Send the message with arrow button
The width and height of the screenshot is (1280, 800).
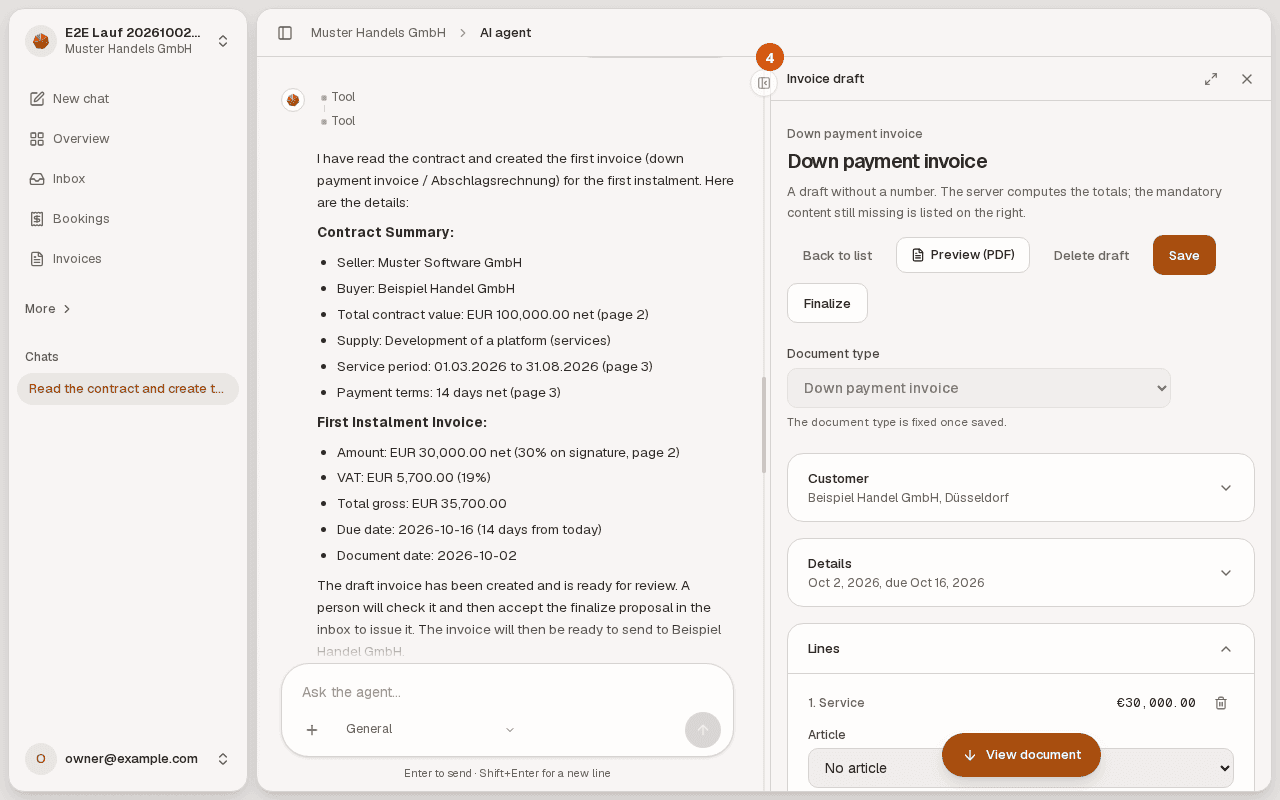(703, 730)
